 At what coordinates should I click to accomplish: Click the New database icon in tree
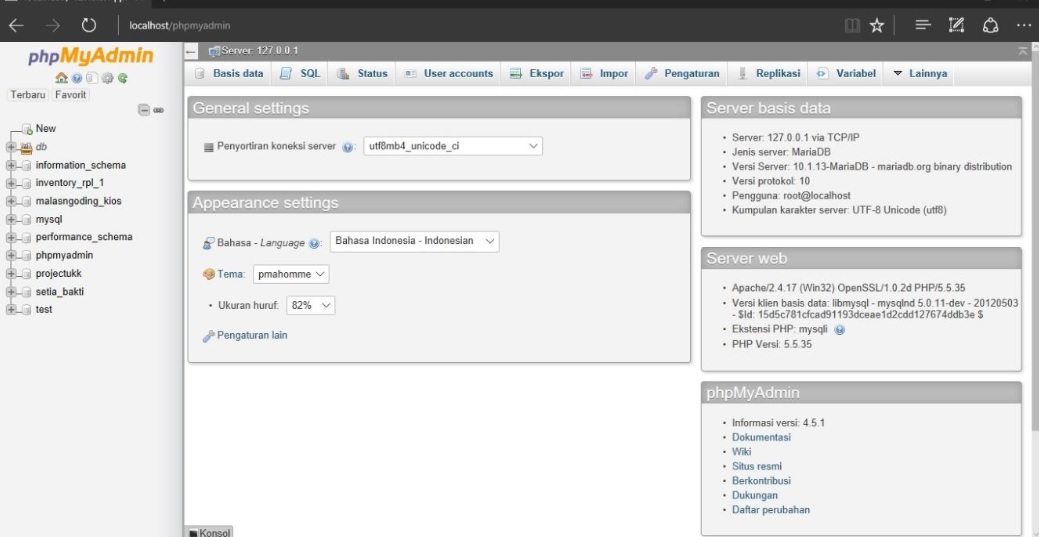27,129
